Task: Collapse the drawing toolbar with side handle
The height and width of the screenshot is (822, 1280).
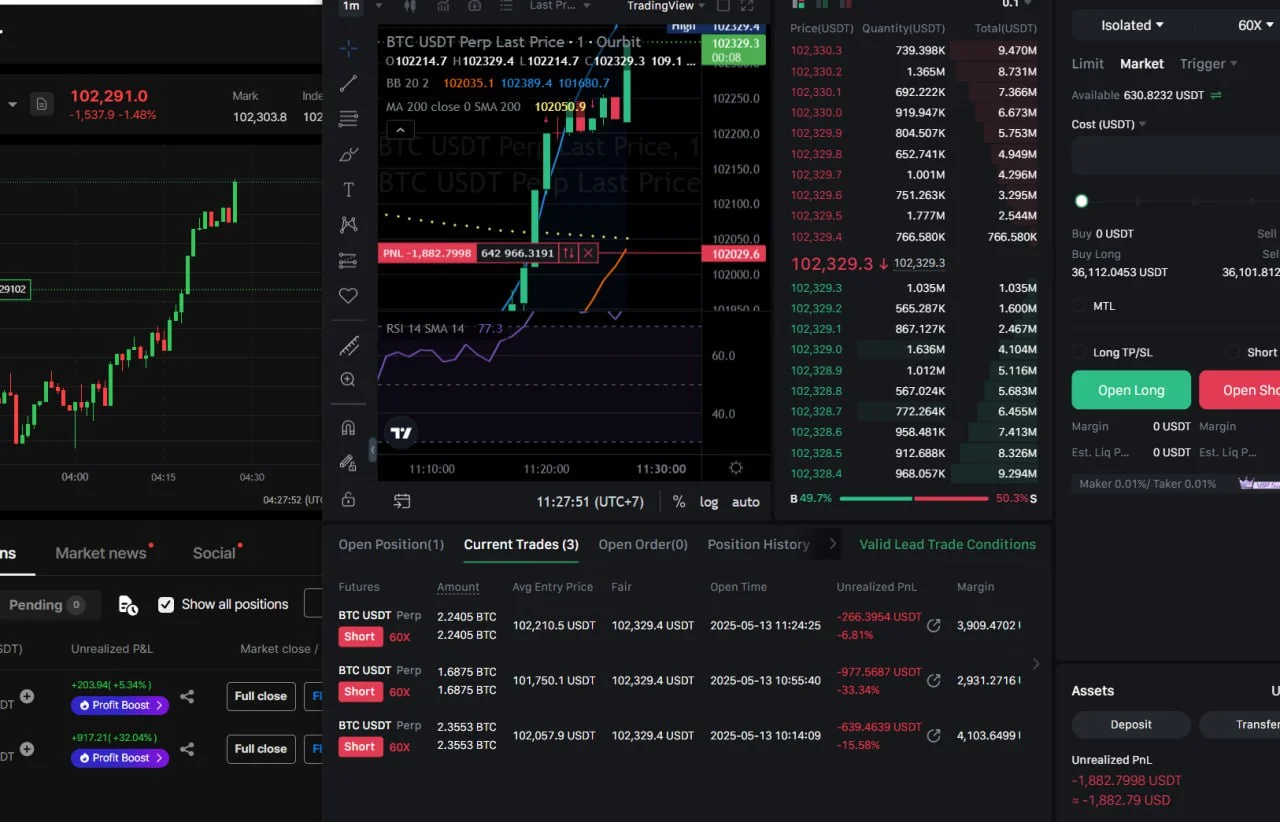Action: 373,450
